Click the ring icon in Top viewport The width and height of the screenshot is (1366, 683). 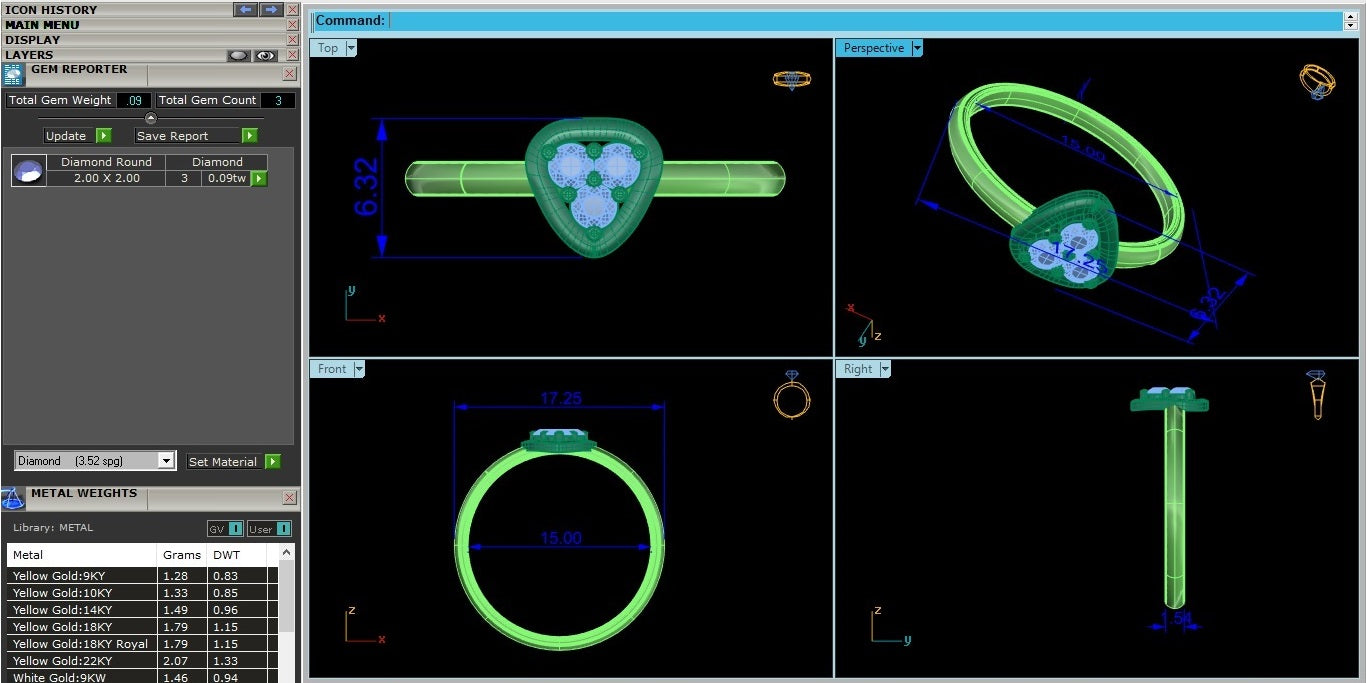click(791, 79)
